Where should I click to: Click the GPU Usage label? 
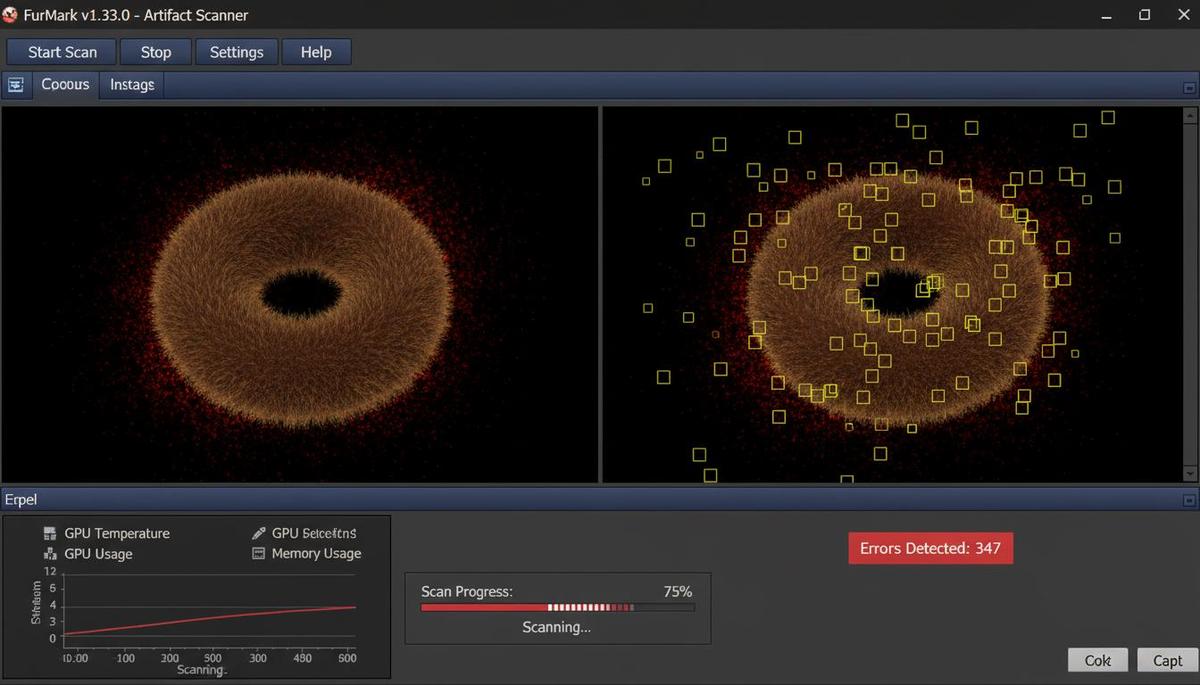(98, 553)
